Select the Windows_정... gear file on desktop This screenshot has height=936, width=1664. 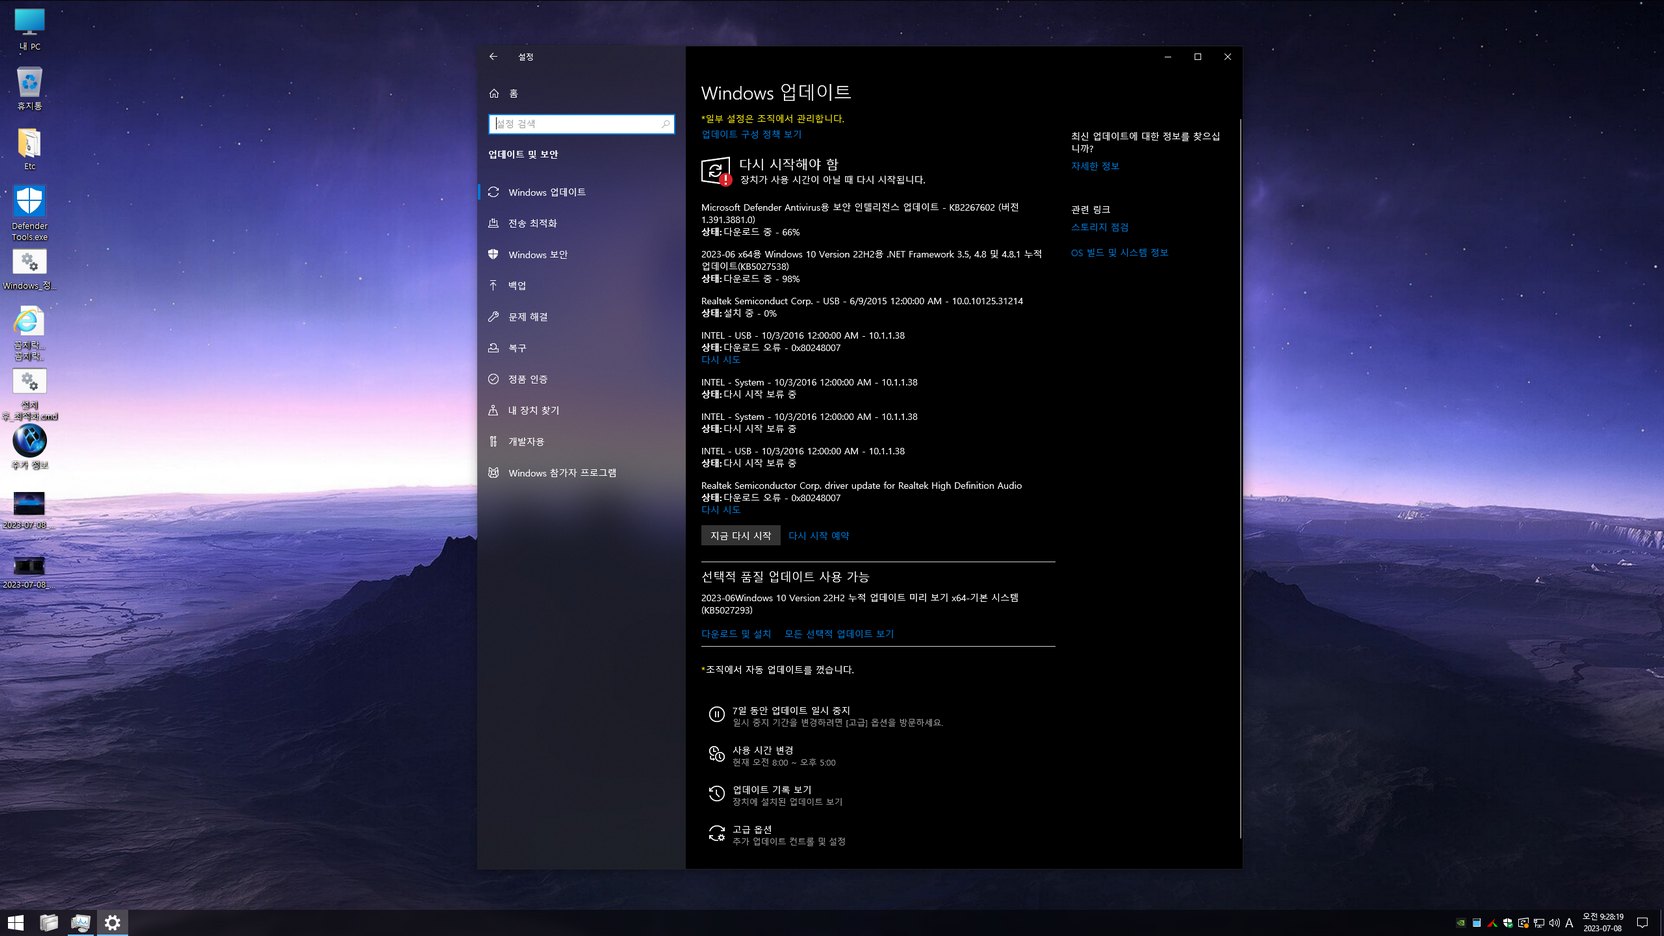coord(29,269)
